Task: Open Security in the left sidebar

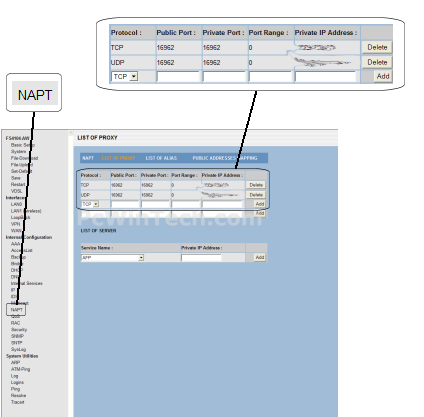Action: tap(19, 330)
